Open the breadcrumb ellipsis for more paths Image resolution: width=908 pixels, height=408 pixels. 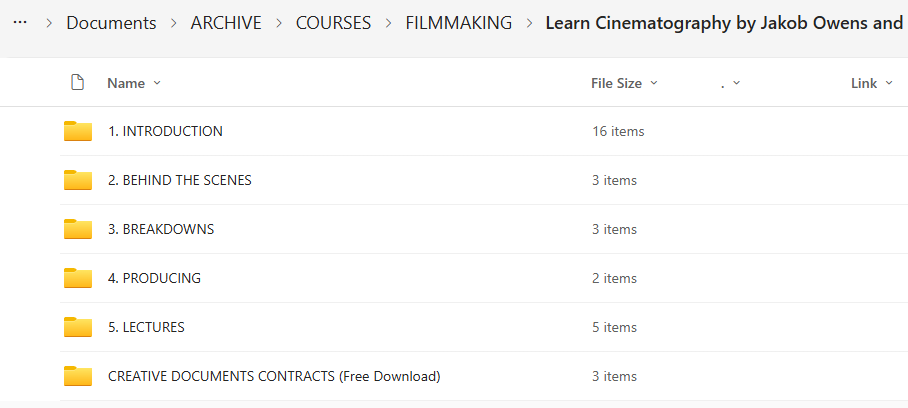point(20,22)
